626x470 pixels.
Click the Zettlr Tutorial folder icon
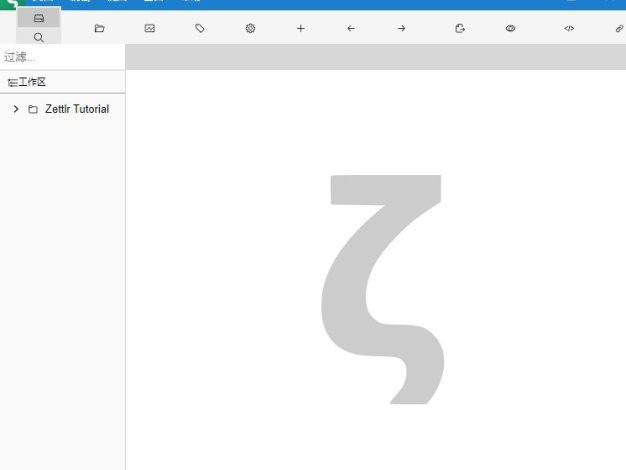point(33,109)
